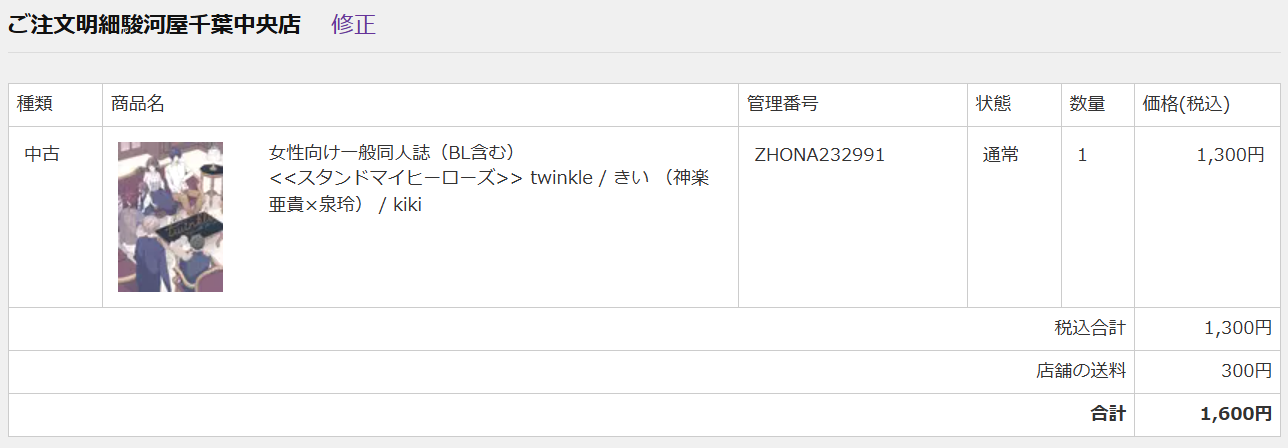1288x448 pixels.
Task: Click the ご注文明細駿河屋千葉中央店 heading
Action: coord(154,25)
